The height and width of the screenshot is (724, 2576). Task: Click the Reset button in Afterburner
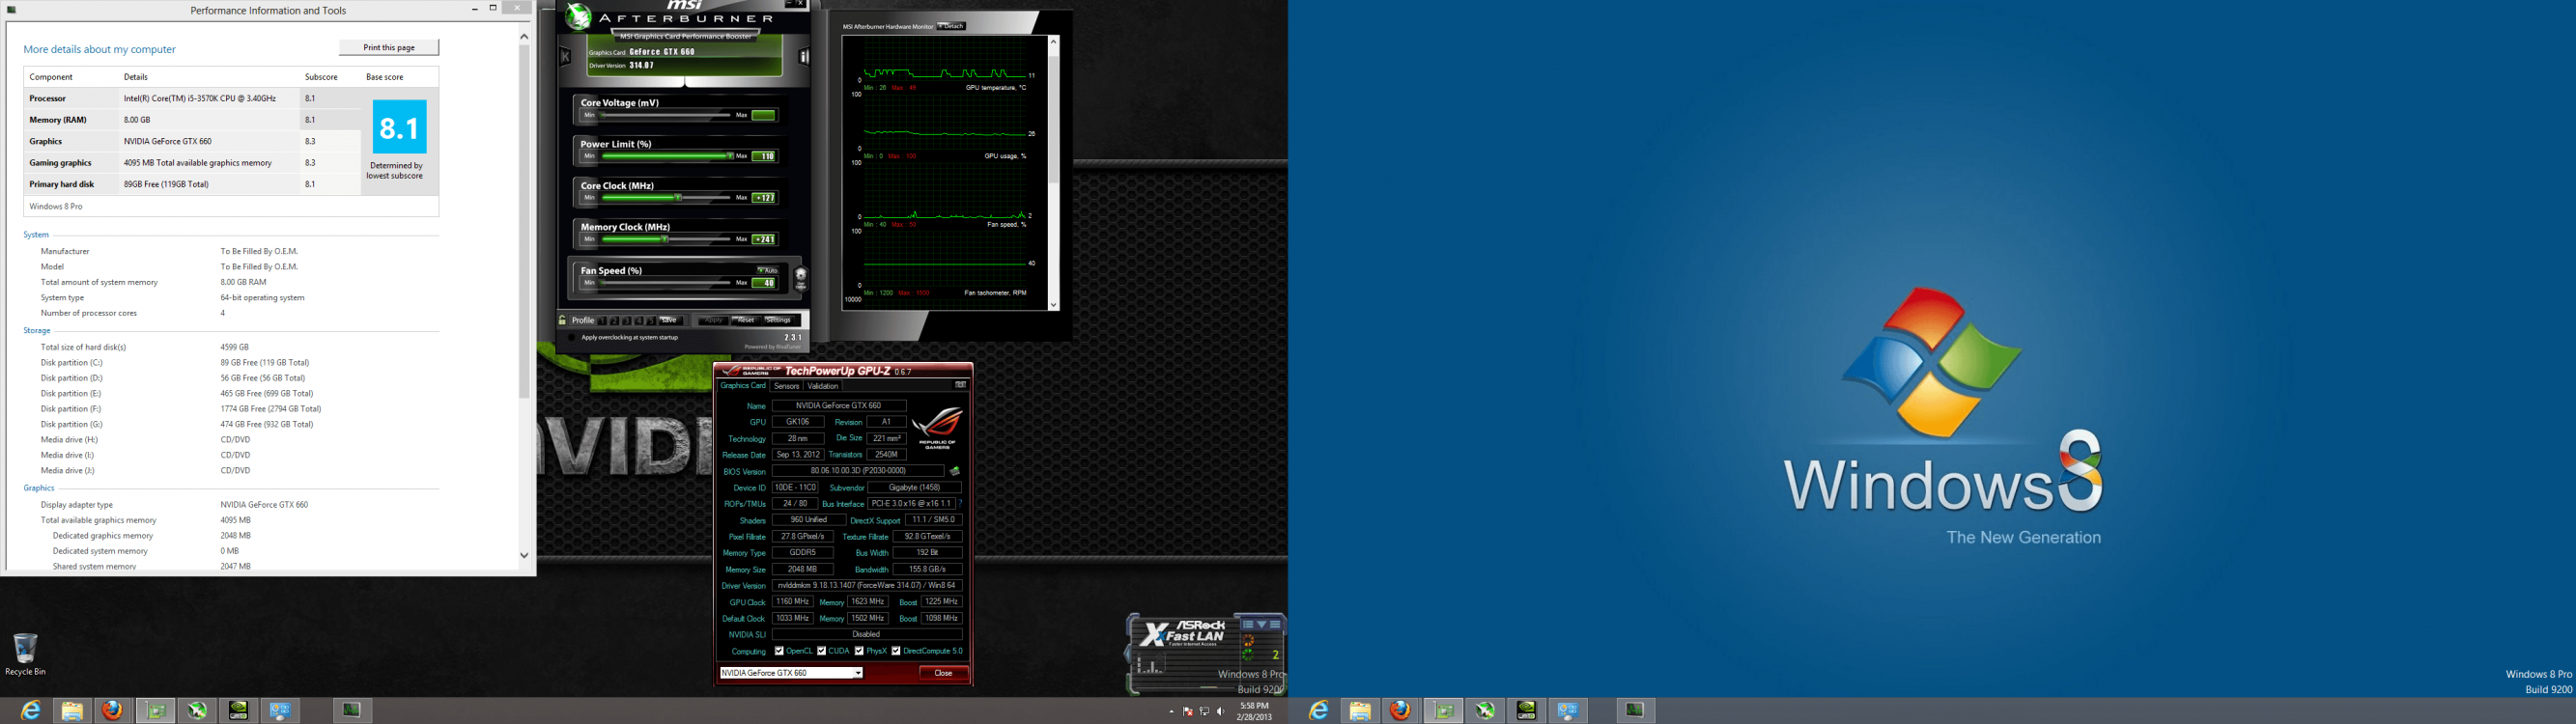coord(747,321)
